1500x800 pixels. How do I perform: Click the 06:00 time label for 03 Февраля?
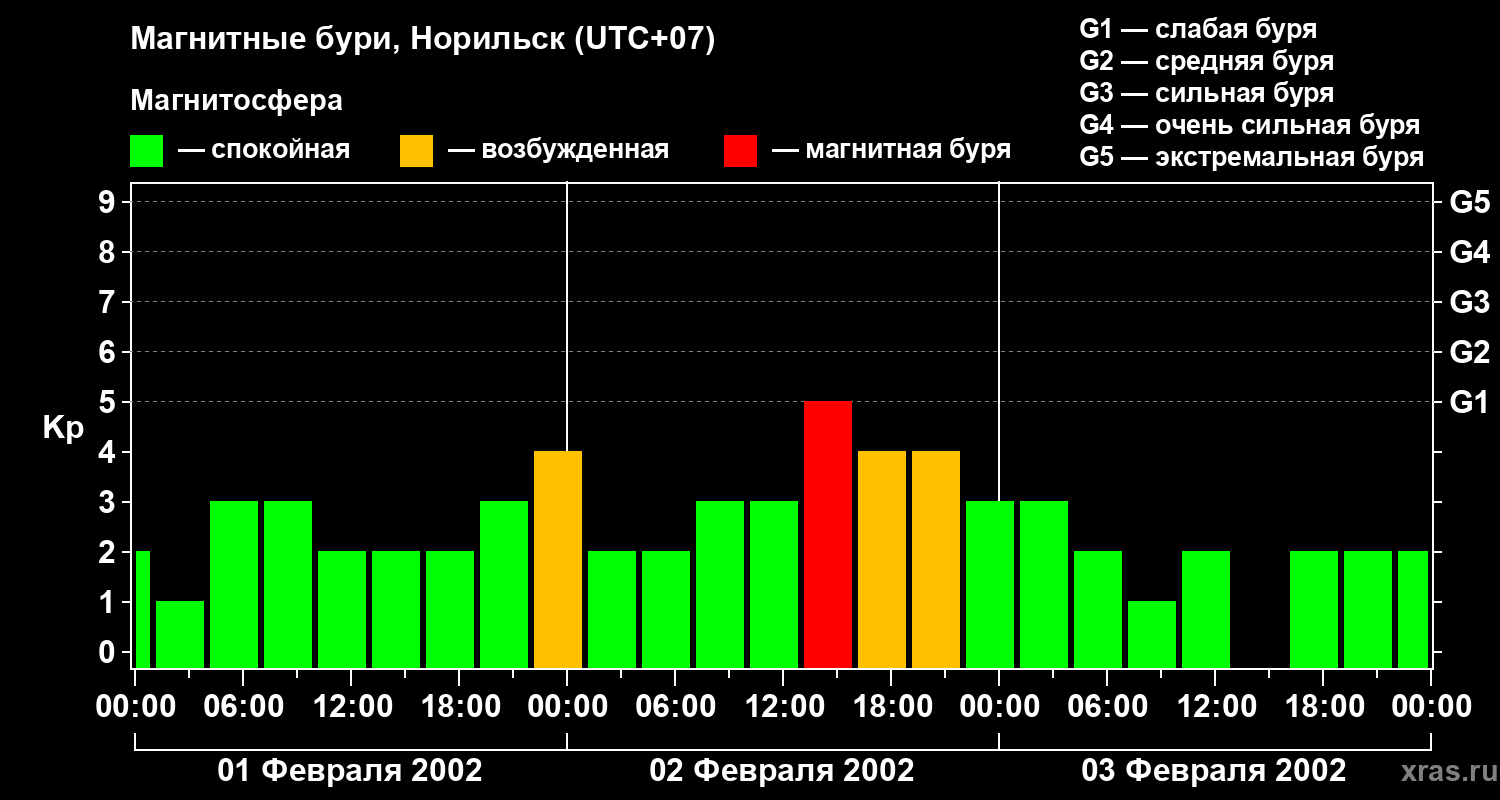[1107, 707]
